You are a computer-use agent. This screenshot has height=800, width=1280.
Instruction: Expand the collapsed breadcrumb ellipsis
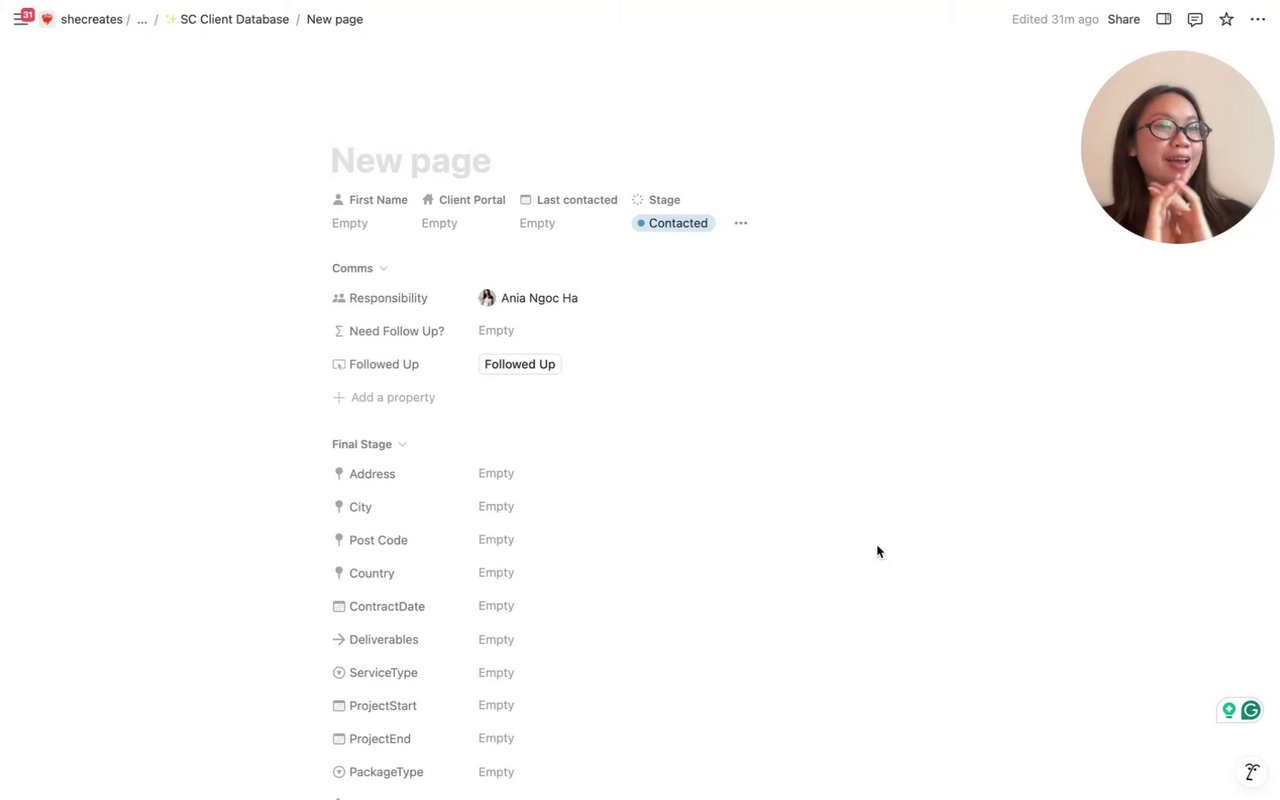coord(142,19)
